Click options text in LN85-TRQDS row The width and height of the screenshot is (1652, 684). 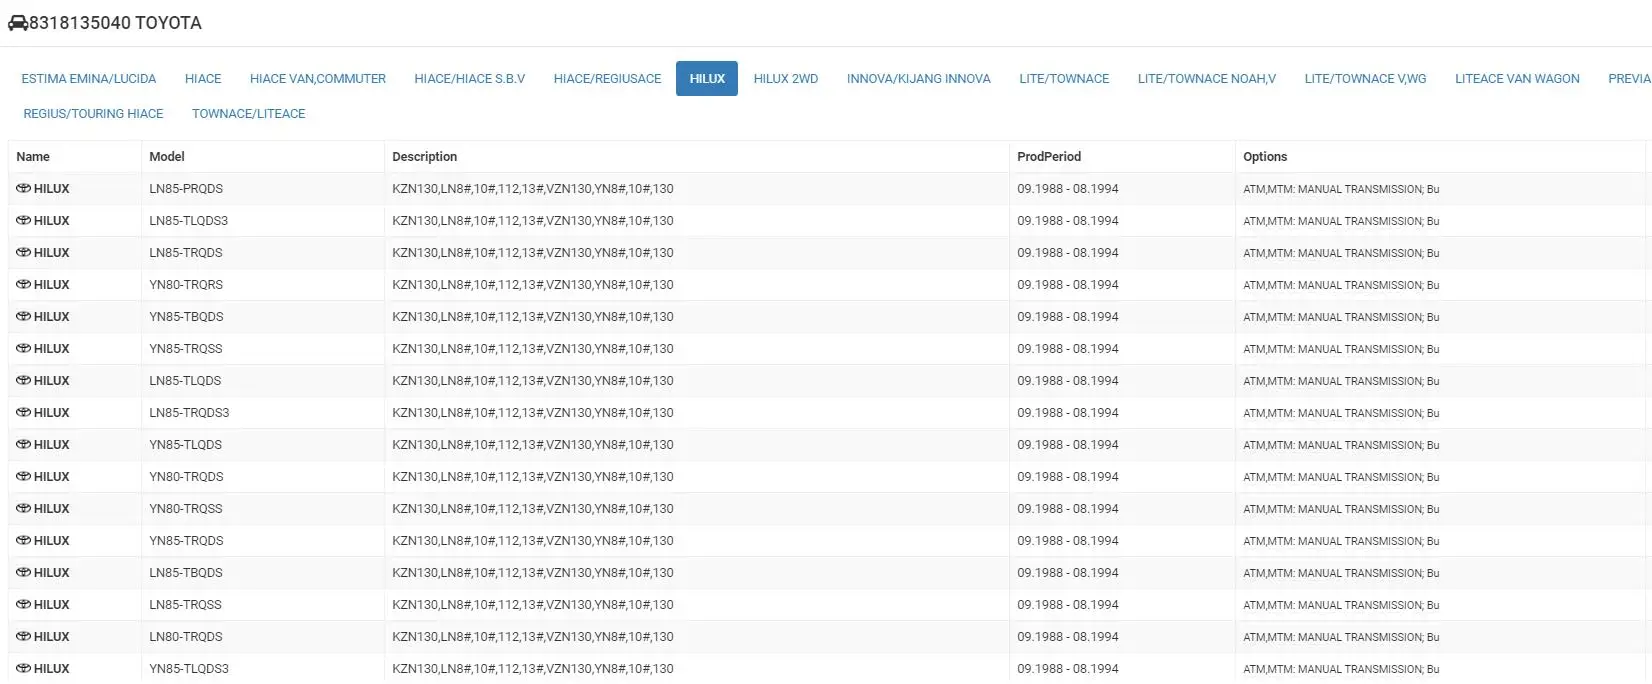(1341, 252)
